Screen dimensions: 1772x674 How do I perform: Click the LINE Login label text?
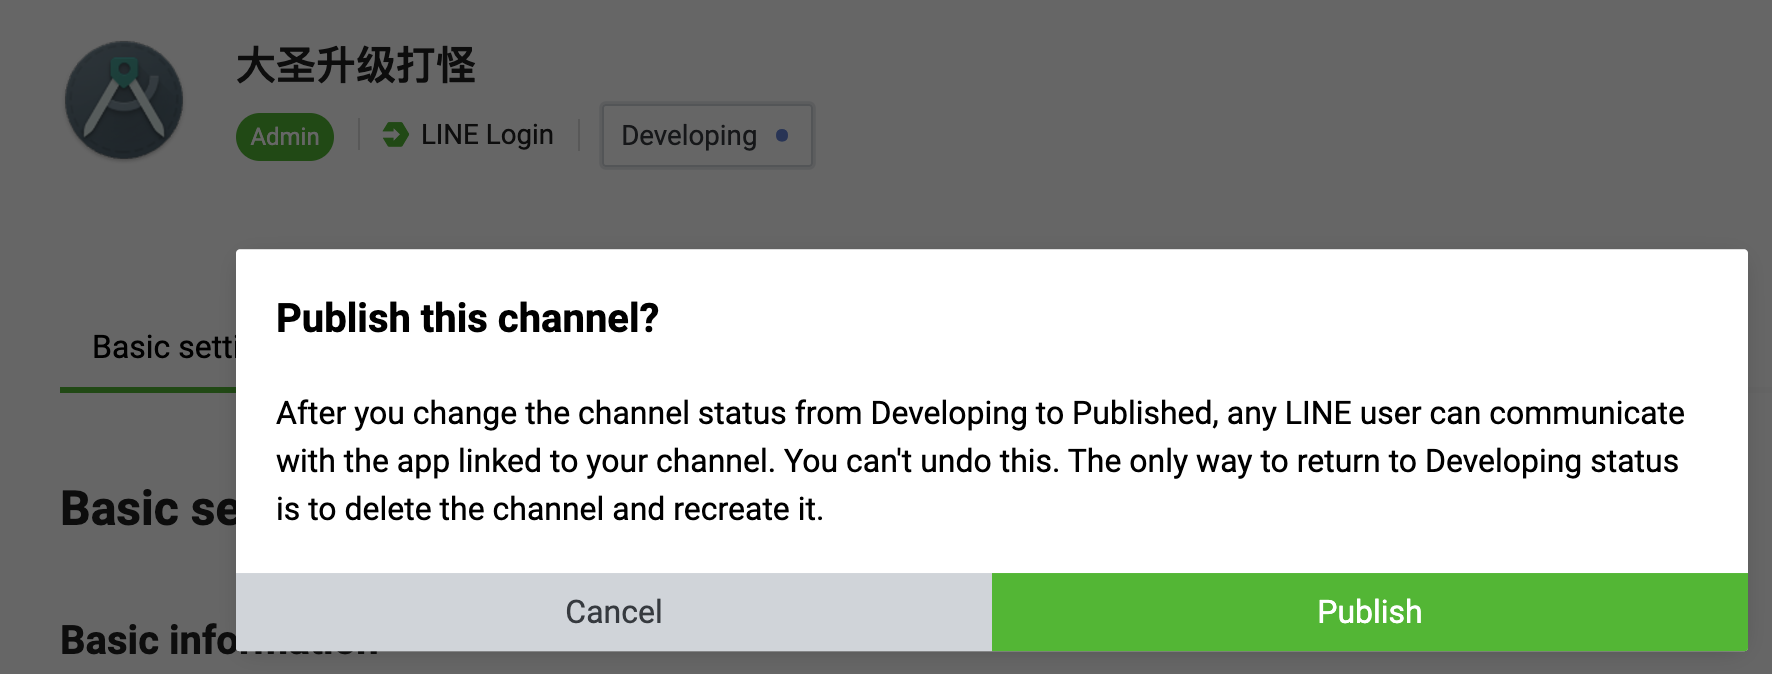pos(487,134)
